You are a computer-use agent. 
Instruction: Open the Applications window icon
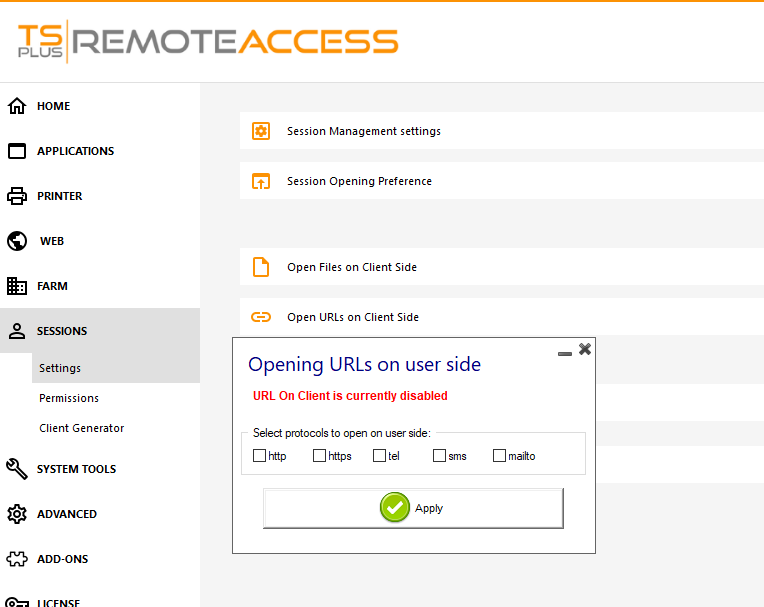coord(17,151)
